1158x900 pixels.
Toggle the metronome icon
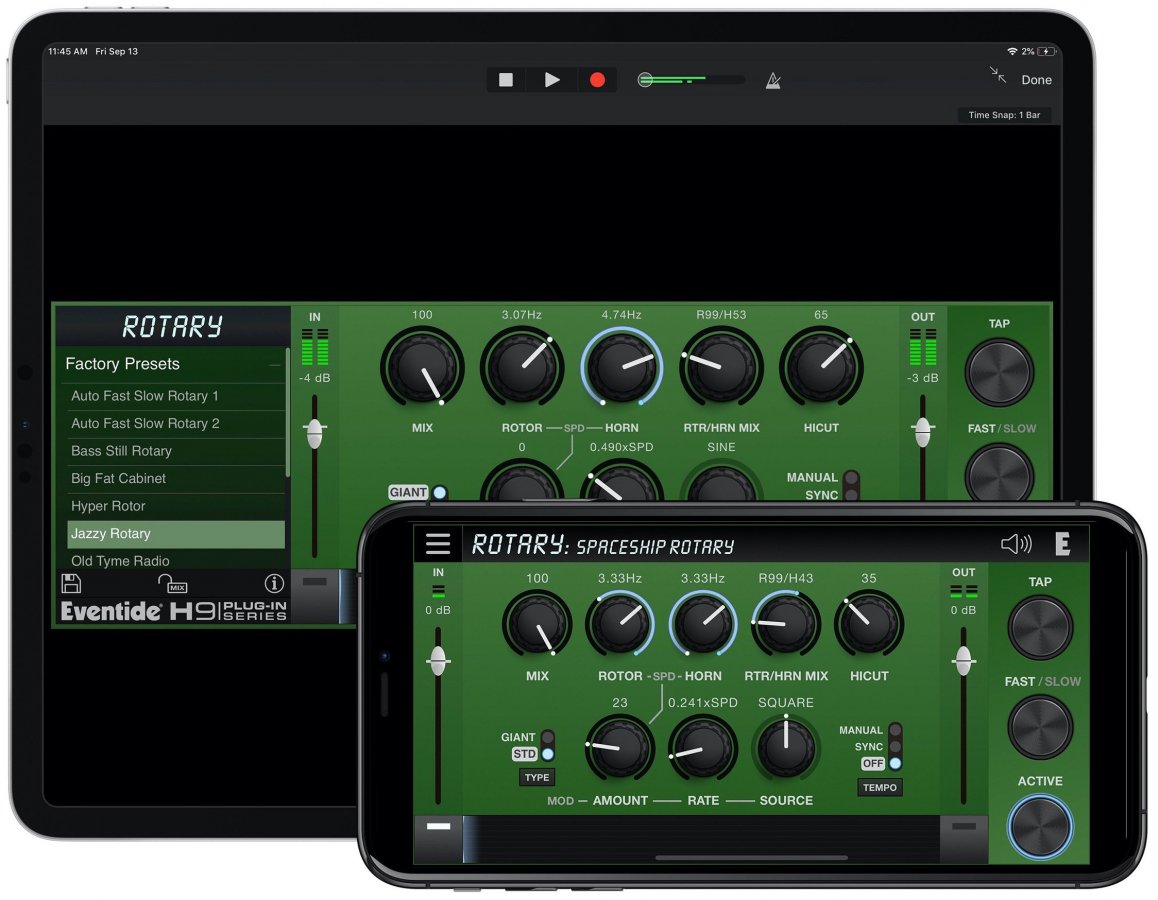[773, 80]
